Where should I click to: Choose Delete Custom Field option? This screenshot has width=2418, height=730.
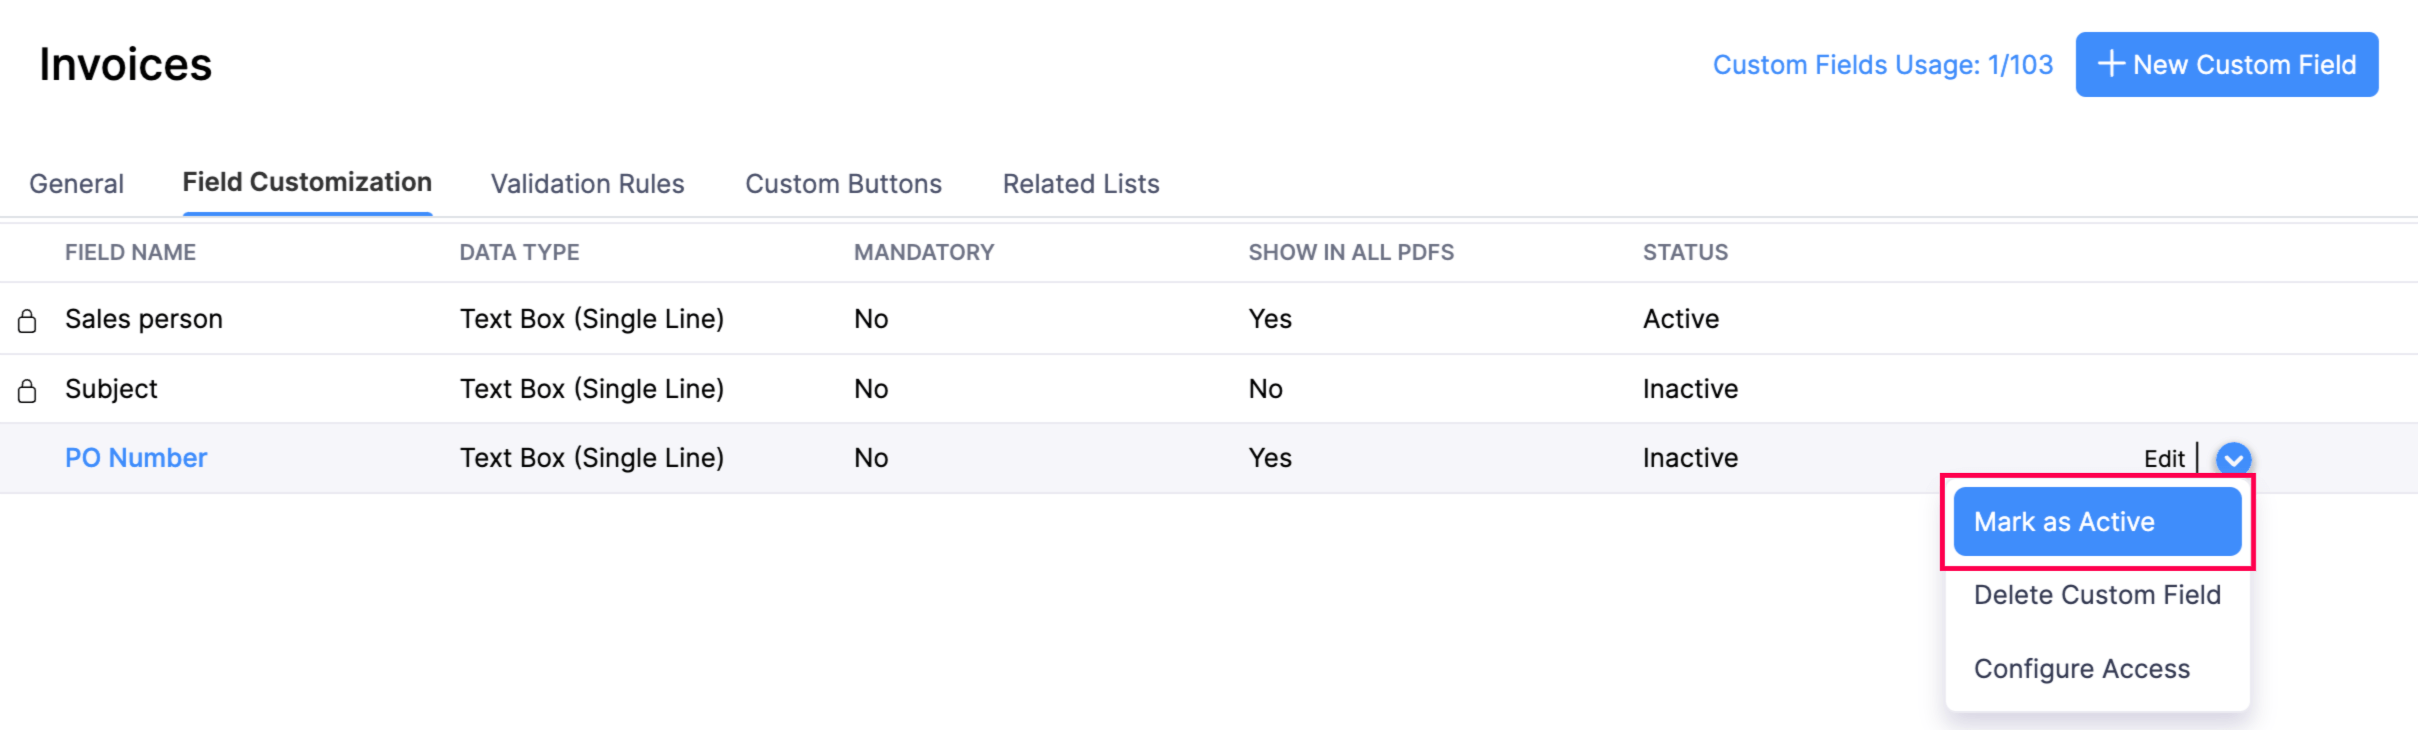click(2096, 594)
